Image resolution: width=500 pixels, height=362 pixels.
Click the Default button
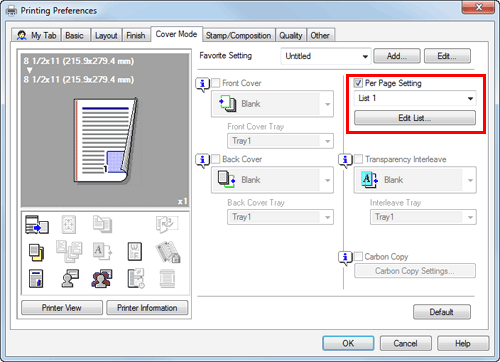[x=442, y=312]
